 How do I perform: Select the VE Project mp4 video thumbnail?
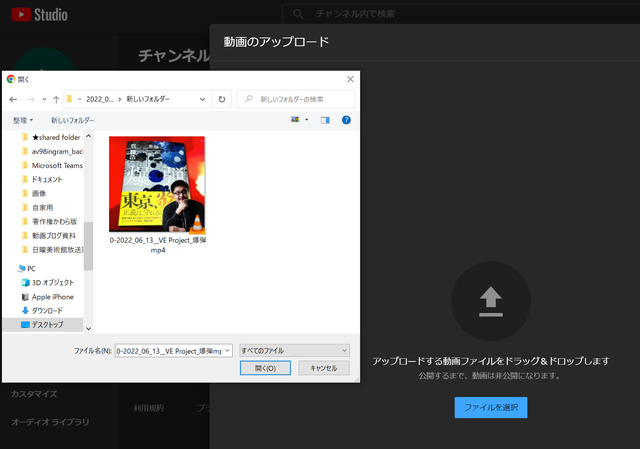pos(157,184)
